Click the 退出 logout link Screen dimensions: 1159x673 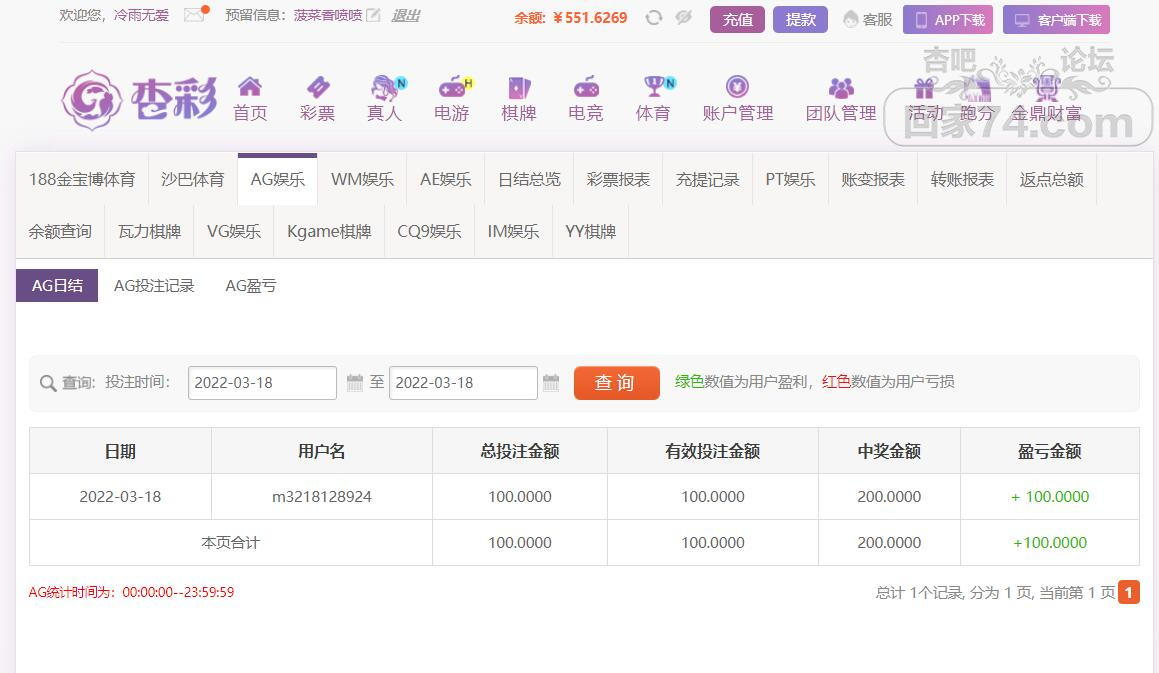click(405, 16)
